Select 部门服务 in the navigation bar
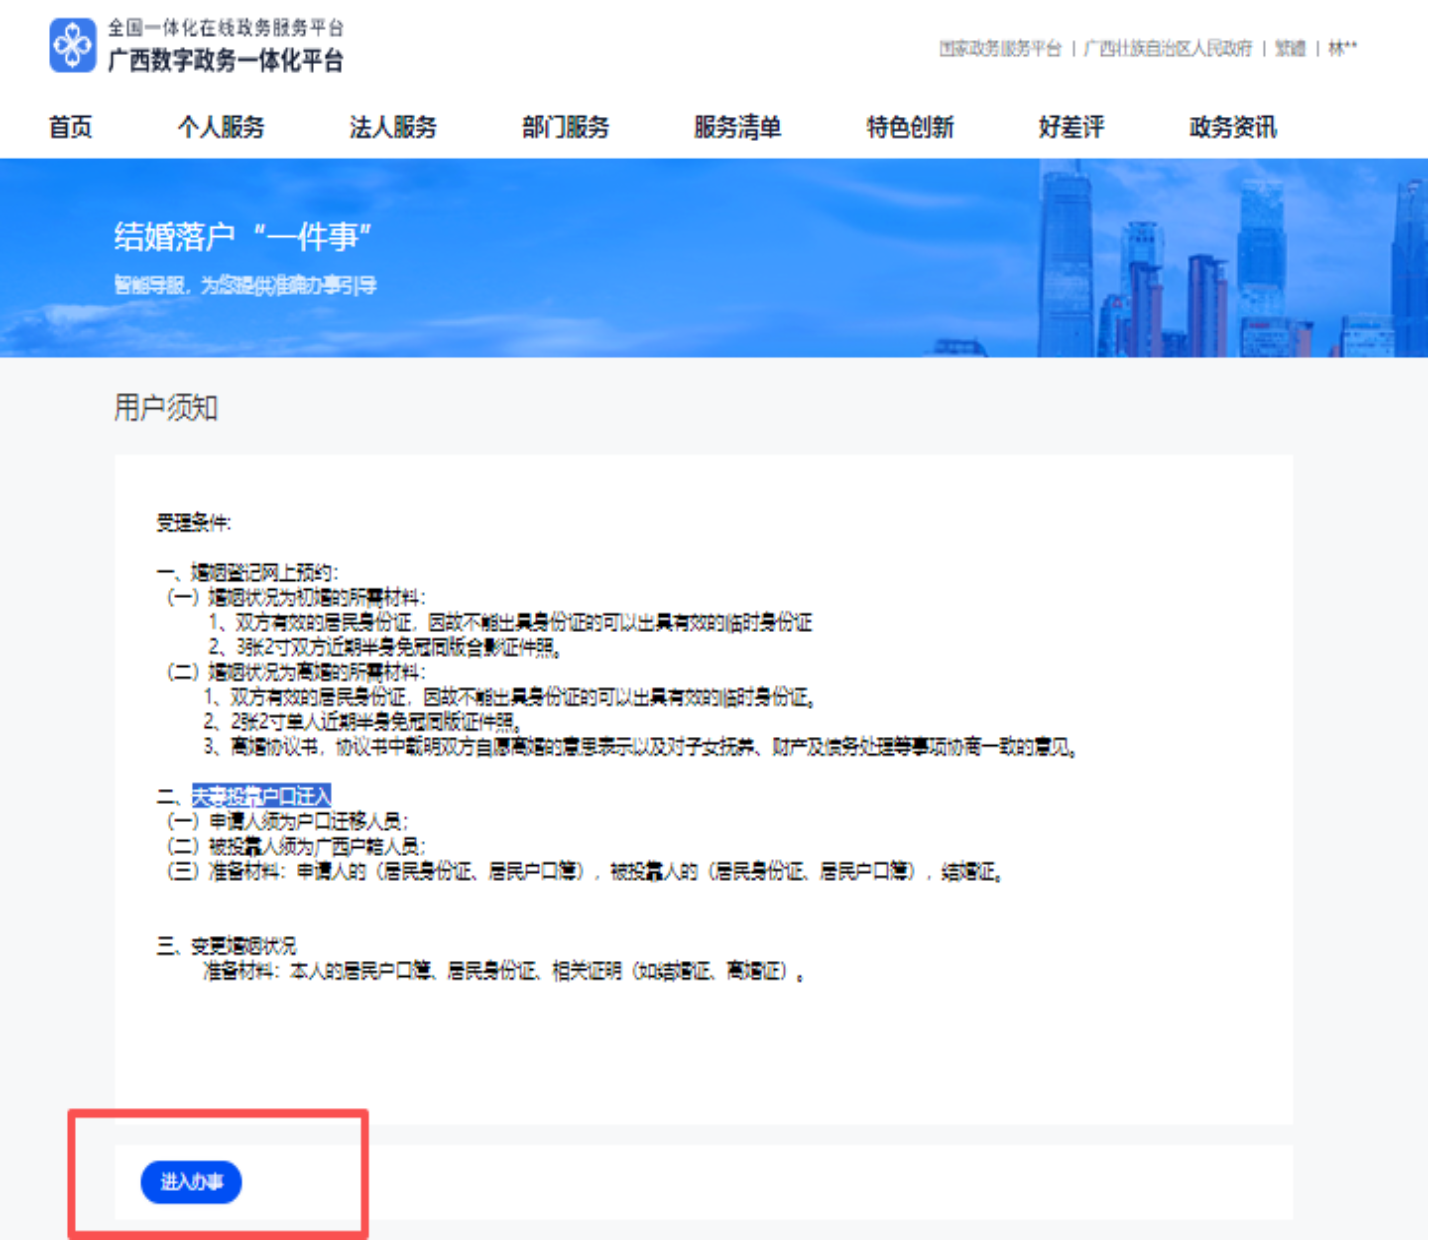 pos(565,127)
